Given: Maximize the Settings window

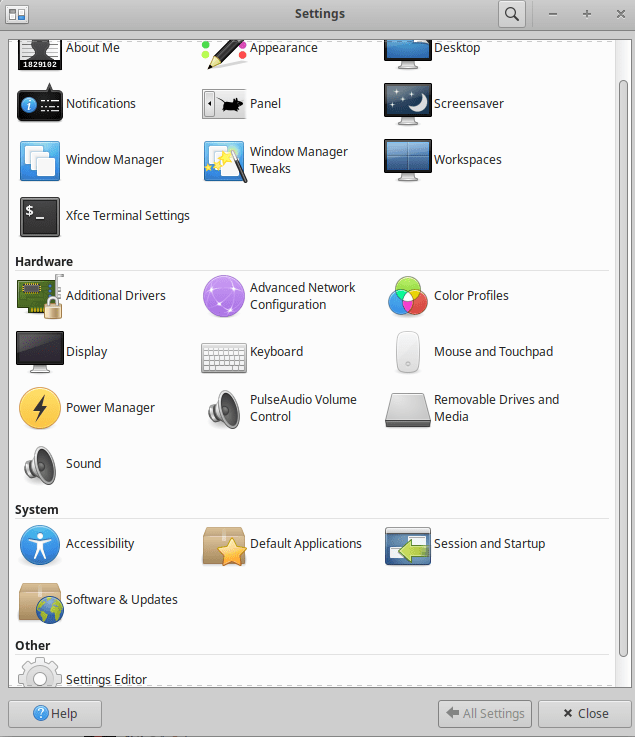Looking at the screenshot, I should [587, 15].
